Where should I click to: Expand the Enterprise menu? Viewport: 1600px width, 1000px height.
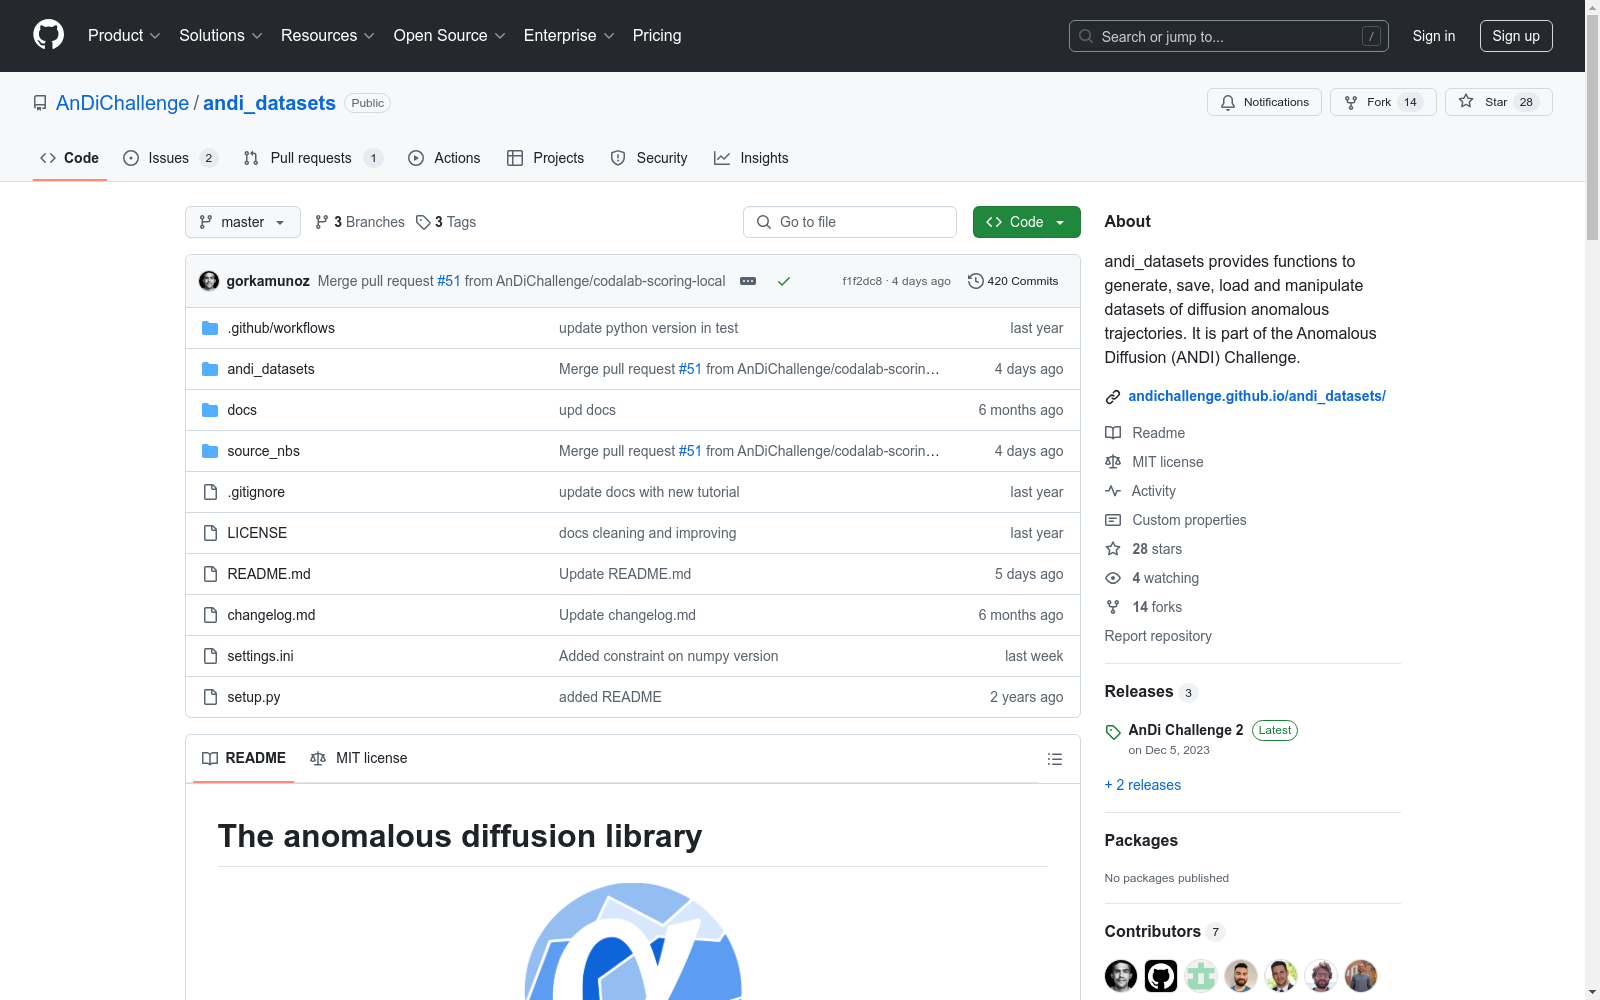[569, 35]
